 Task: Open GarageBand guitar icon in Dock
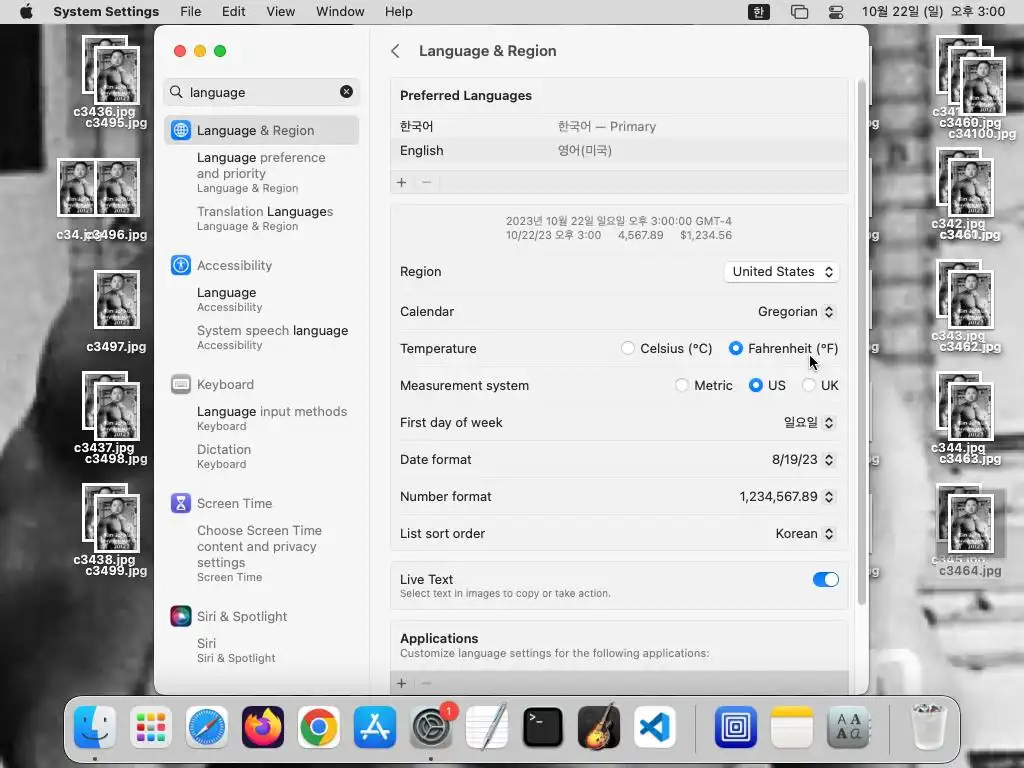tap(599, 727)
